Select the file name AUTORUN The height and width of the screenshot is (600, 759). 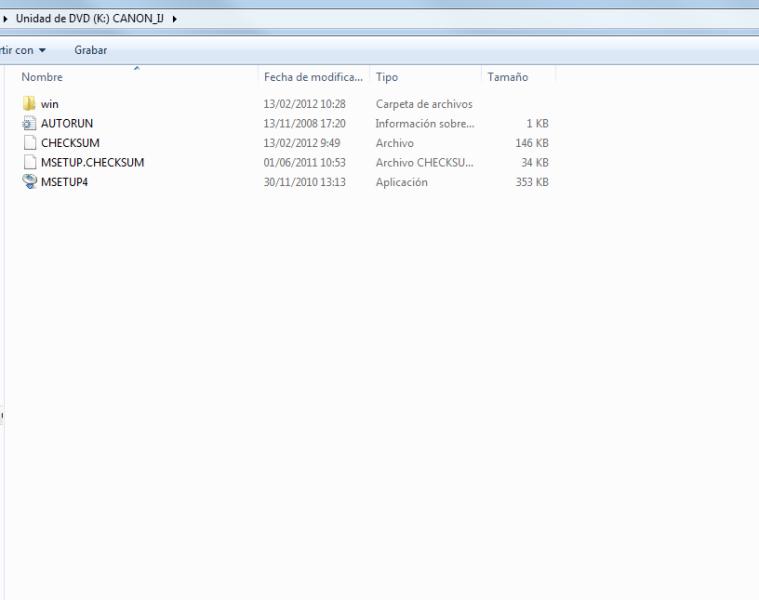pos(67,123)
